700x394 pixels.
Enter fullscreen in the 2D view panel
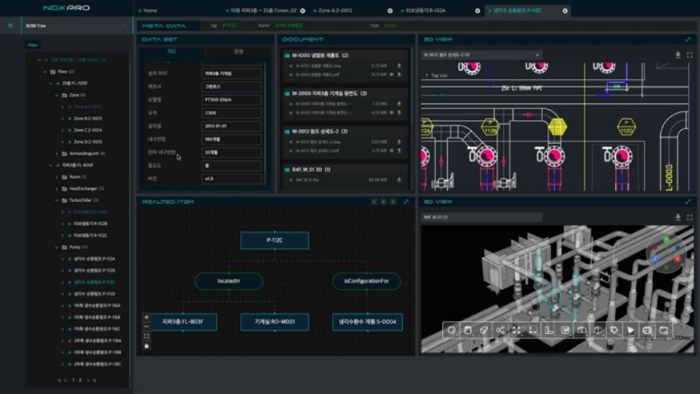(689, 55)
